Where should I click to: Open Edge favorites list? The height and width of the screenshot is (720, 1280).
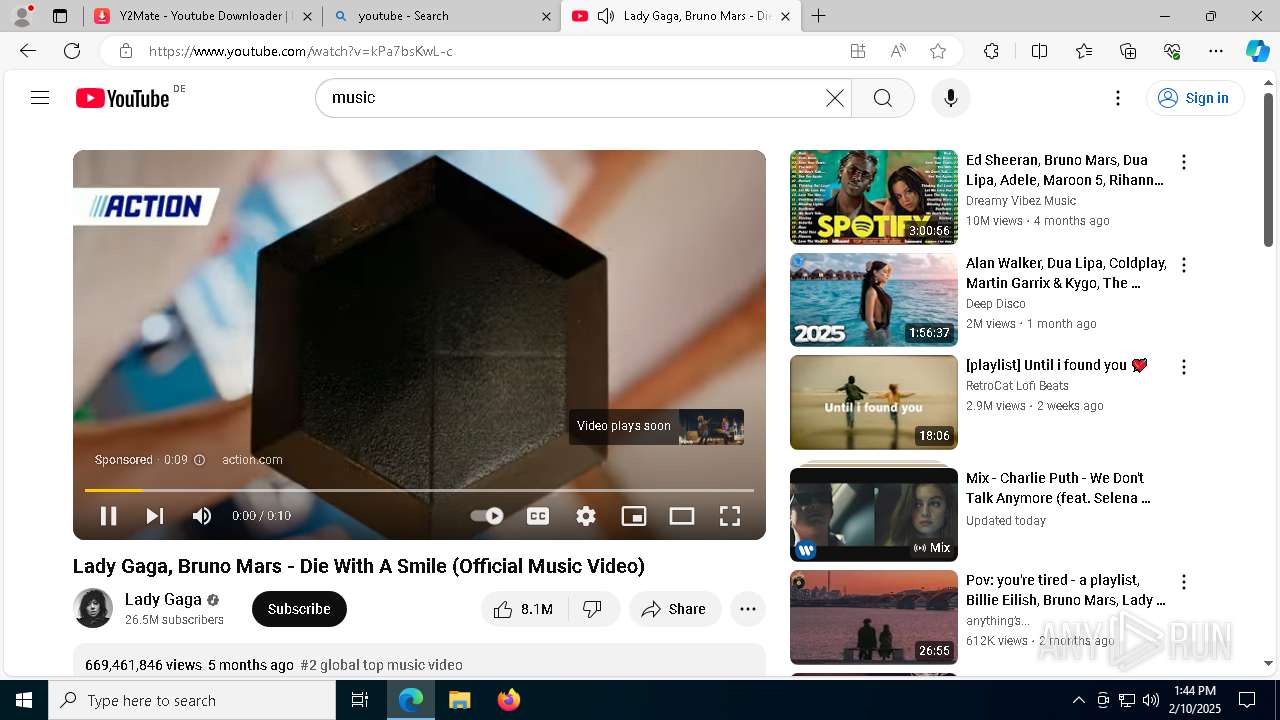point(1084,51)
